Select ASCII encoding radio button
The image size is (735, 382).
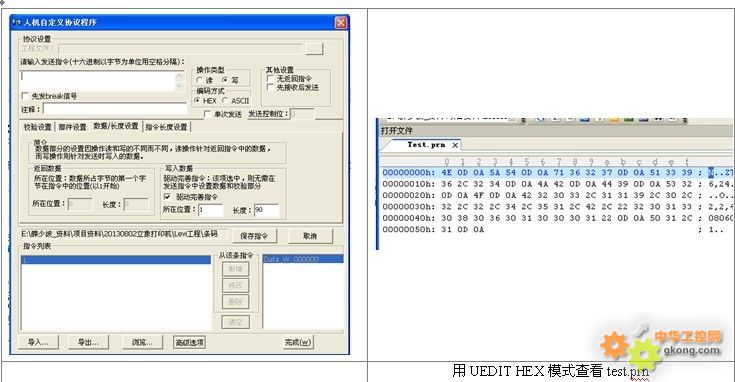click(225, 100)
